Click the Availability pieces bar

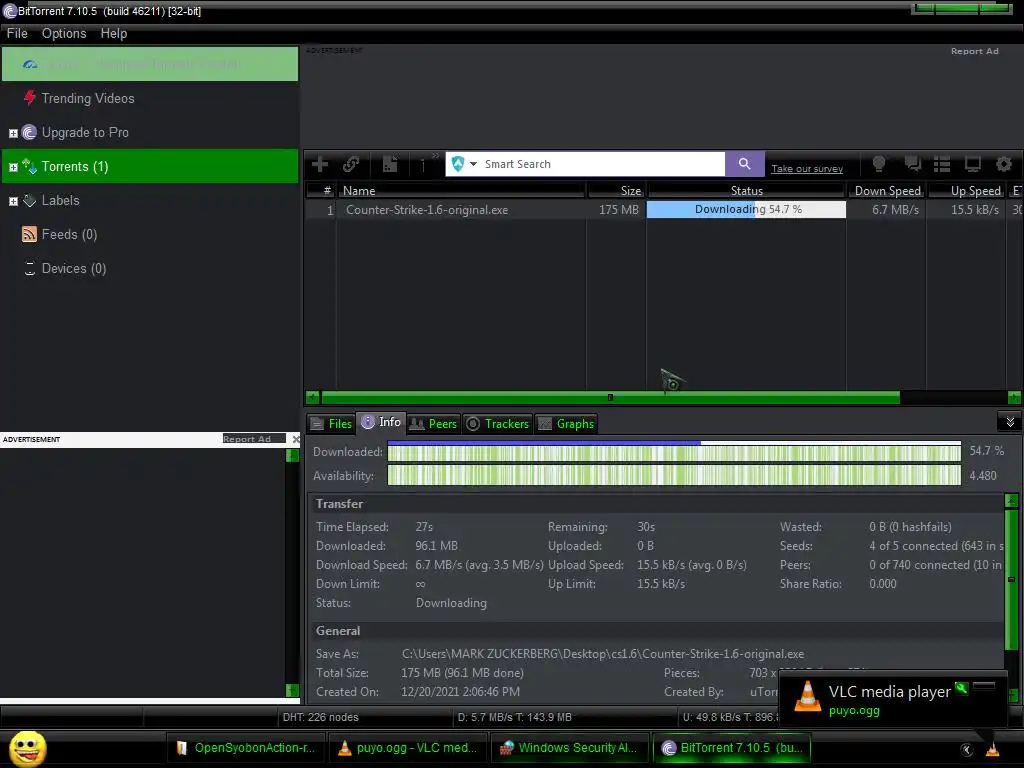pyautogui.click(x=674, y=475)
